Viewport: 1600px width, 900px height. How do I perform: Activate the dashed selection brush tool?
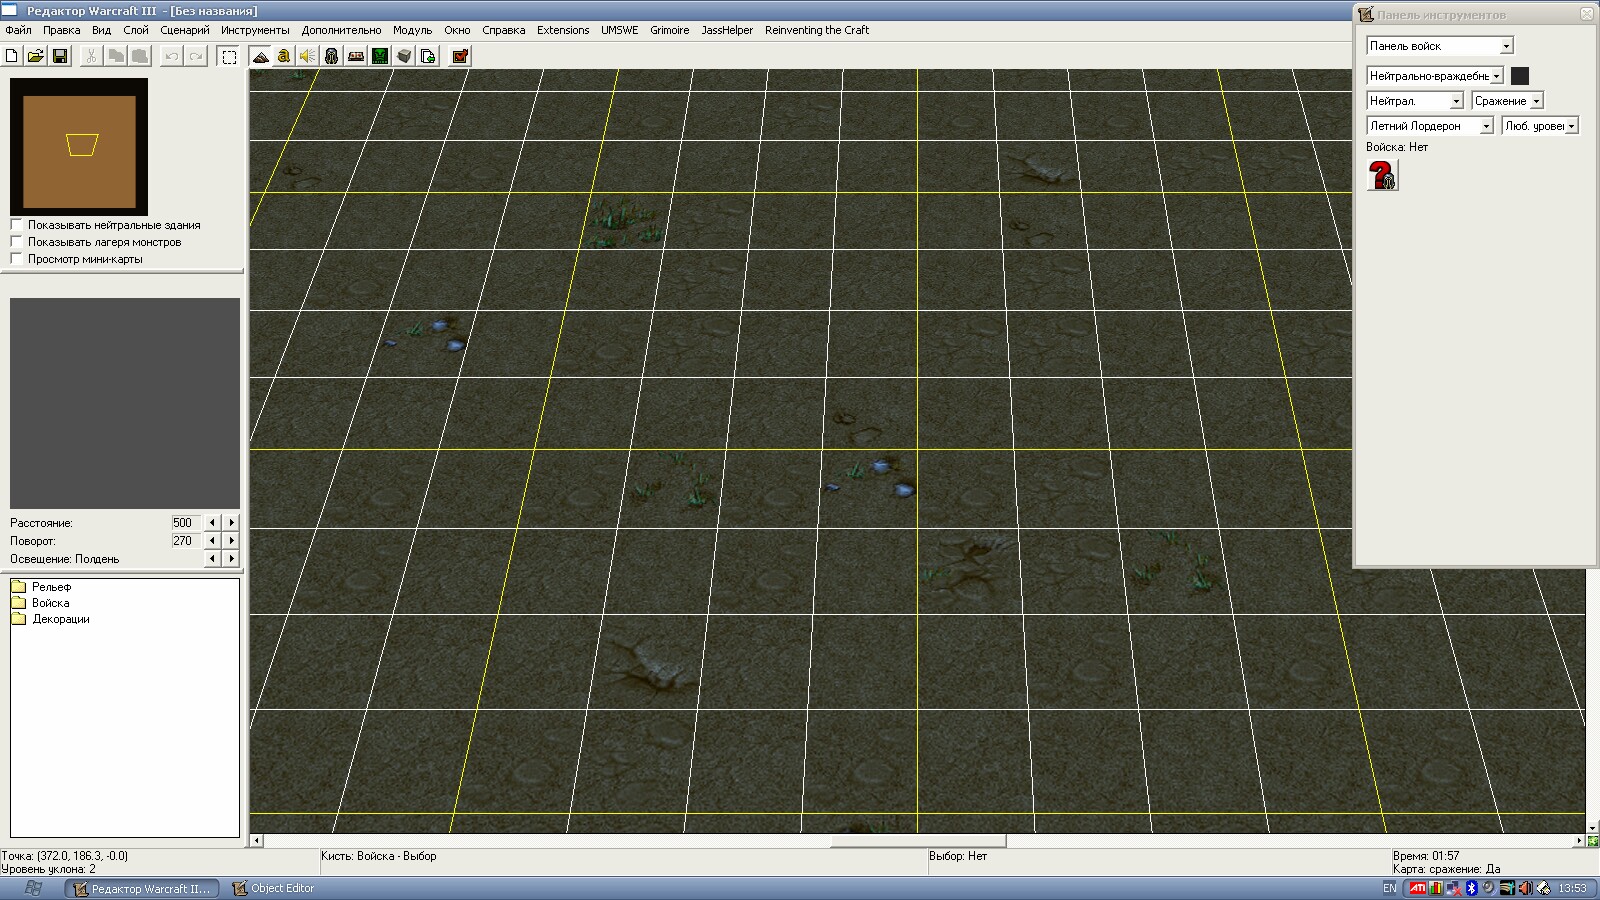[229, 56]
